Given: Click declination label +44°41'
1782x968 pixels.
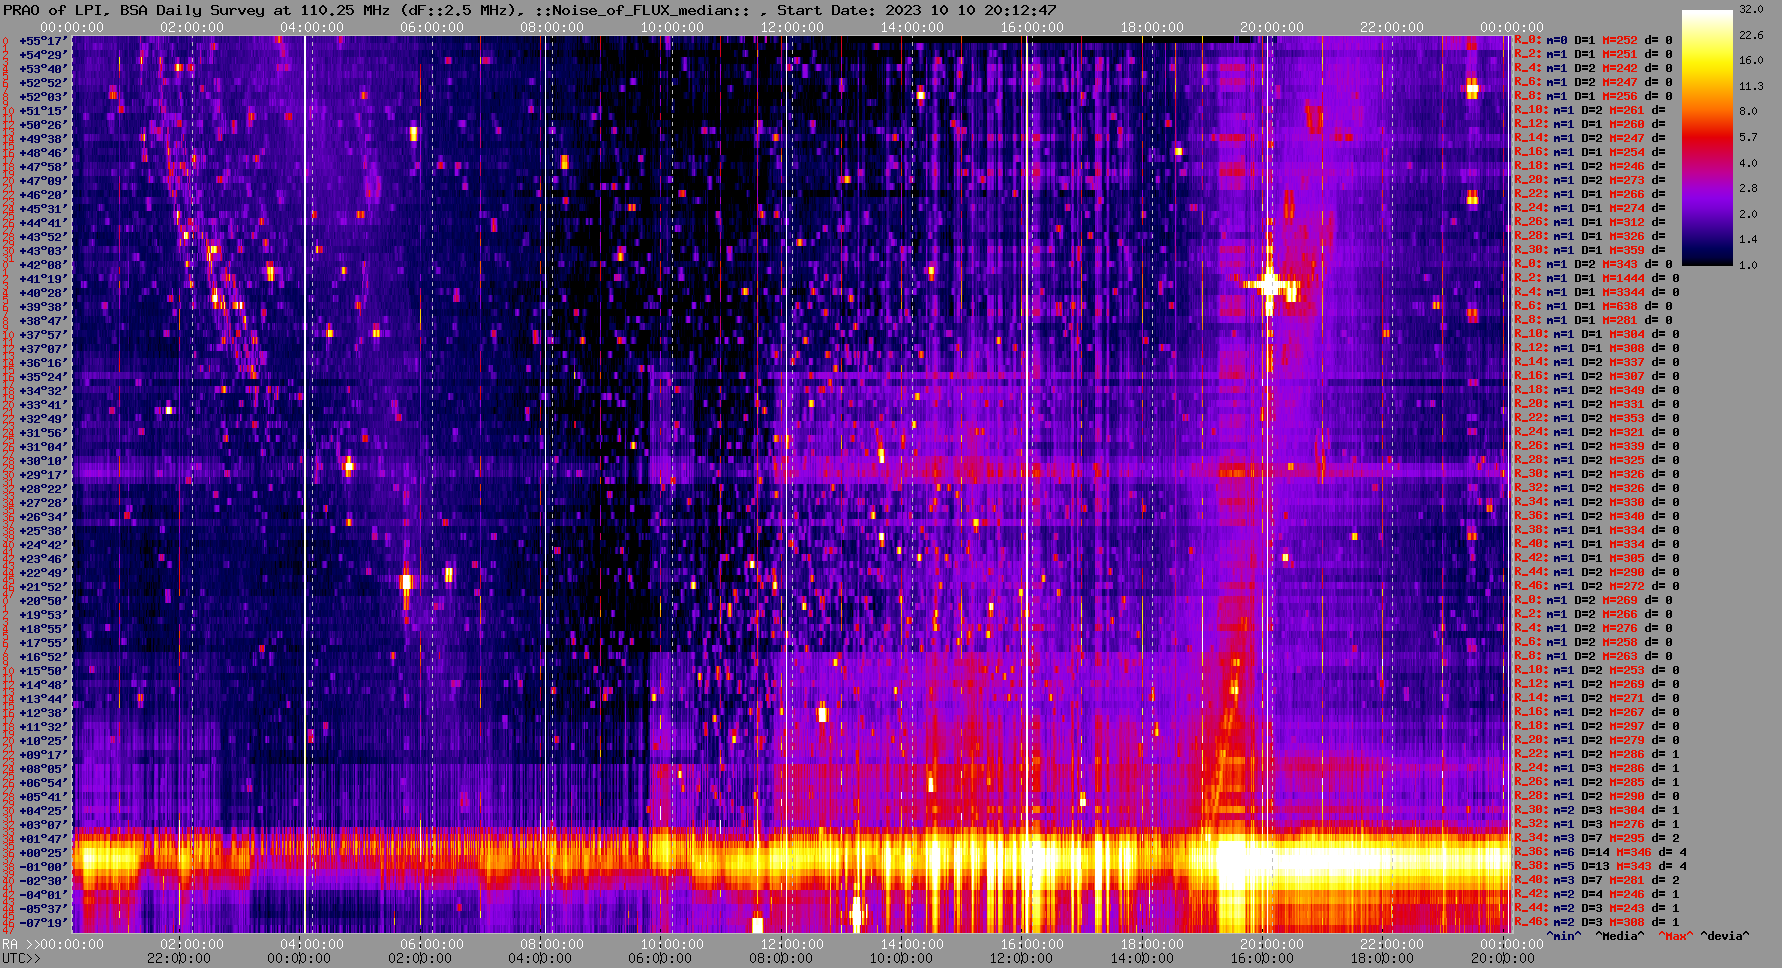Looking at the screenshot, I should pos(43,223).
